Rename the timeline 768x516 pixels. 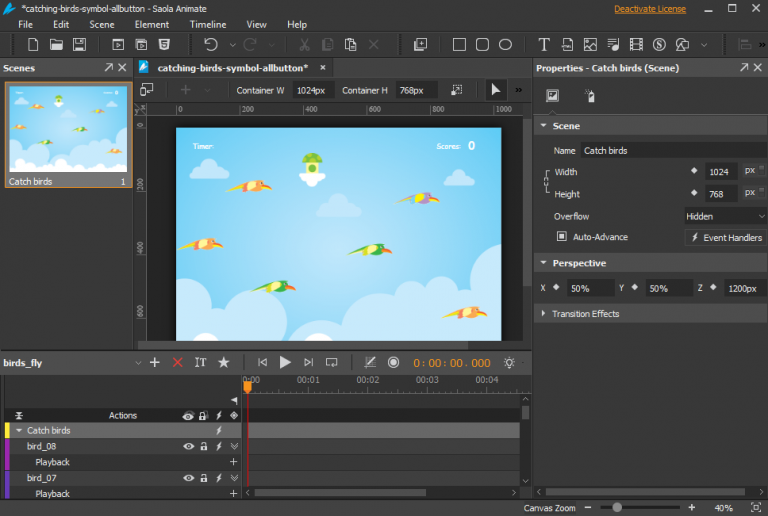200,362
